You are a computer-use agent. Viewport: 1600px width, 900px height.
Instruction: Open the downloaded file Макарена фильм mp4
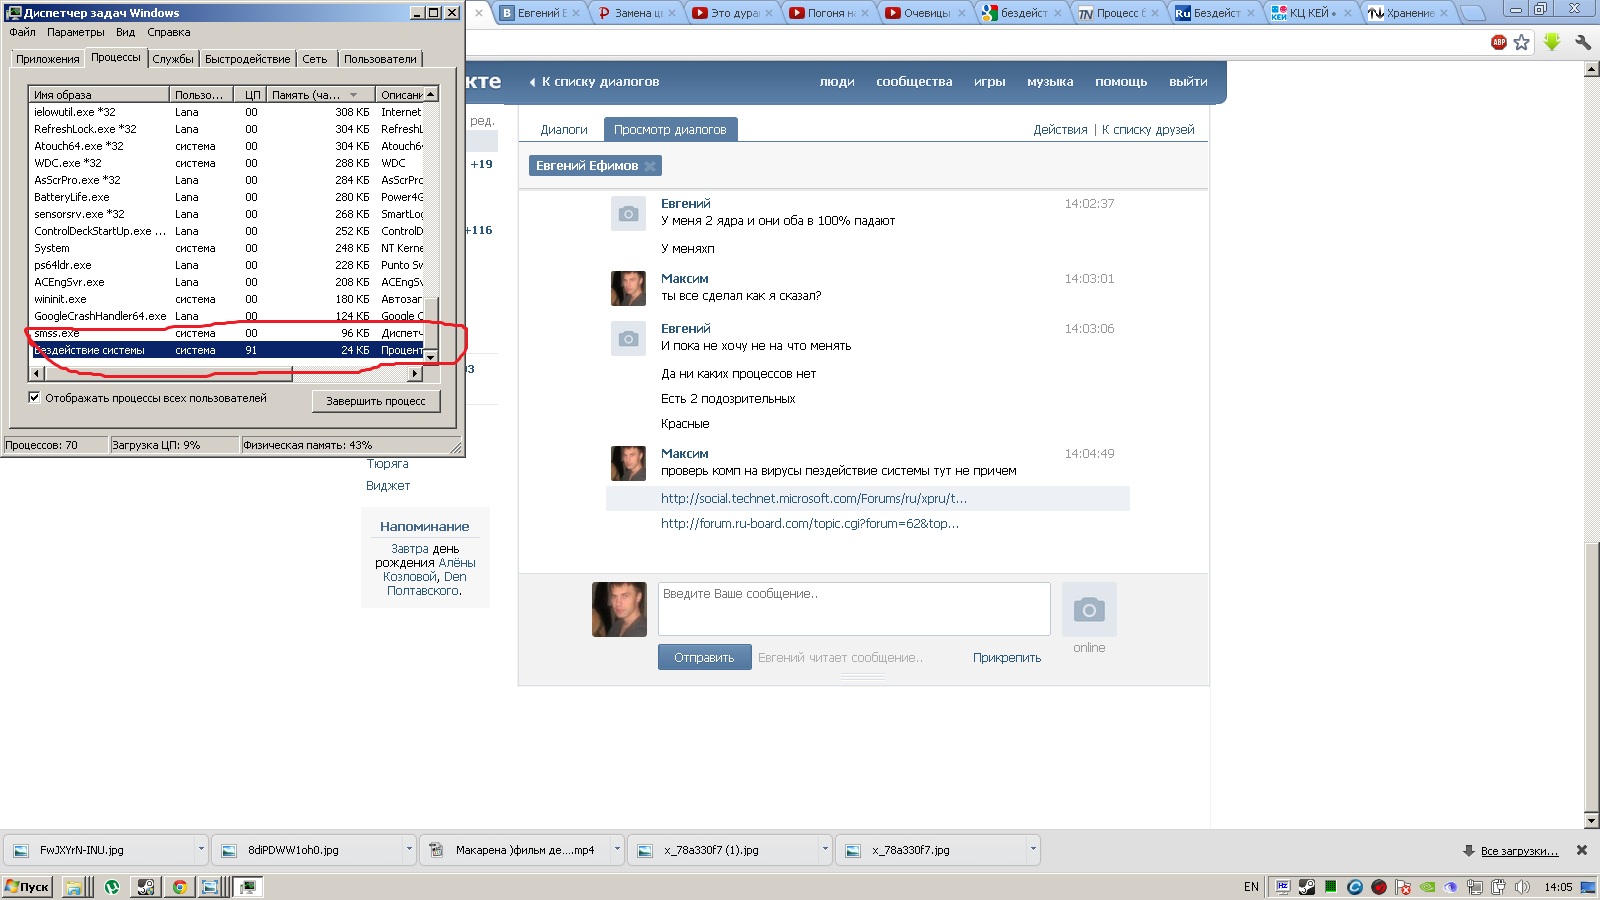515,850
